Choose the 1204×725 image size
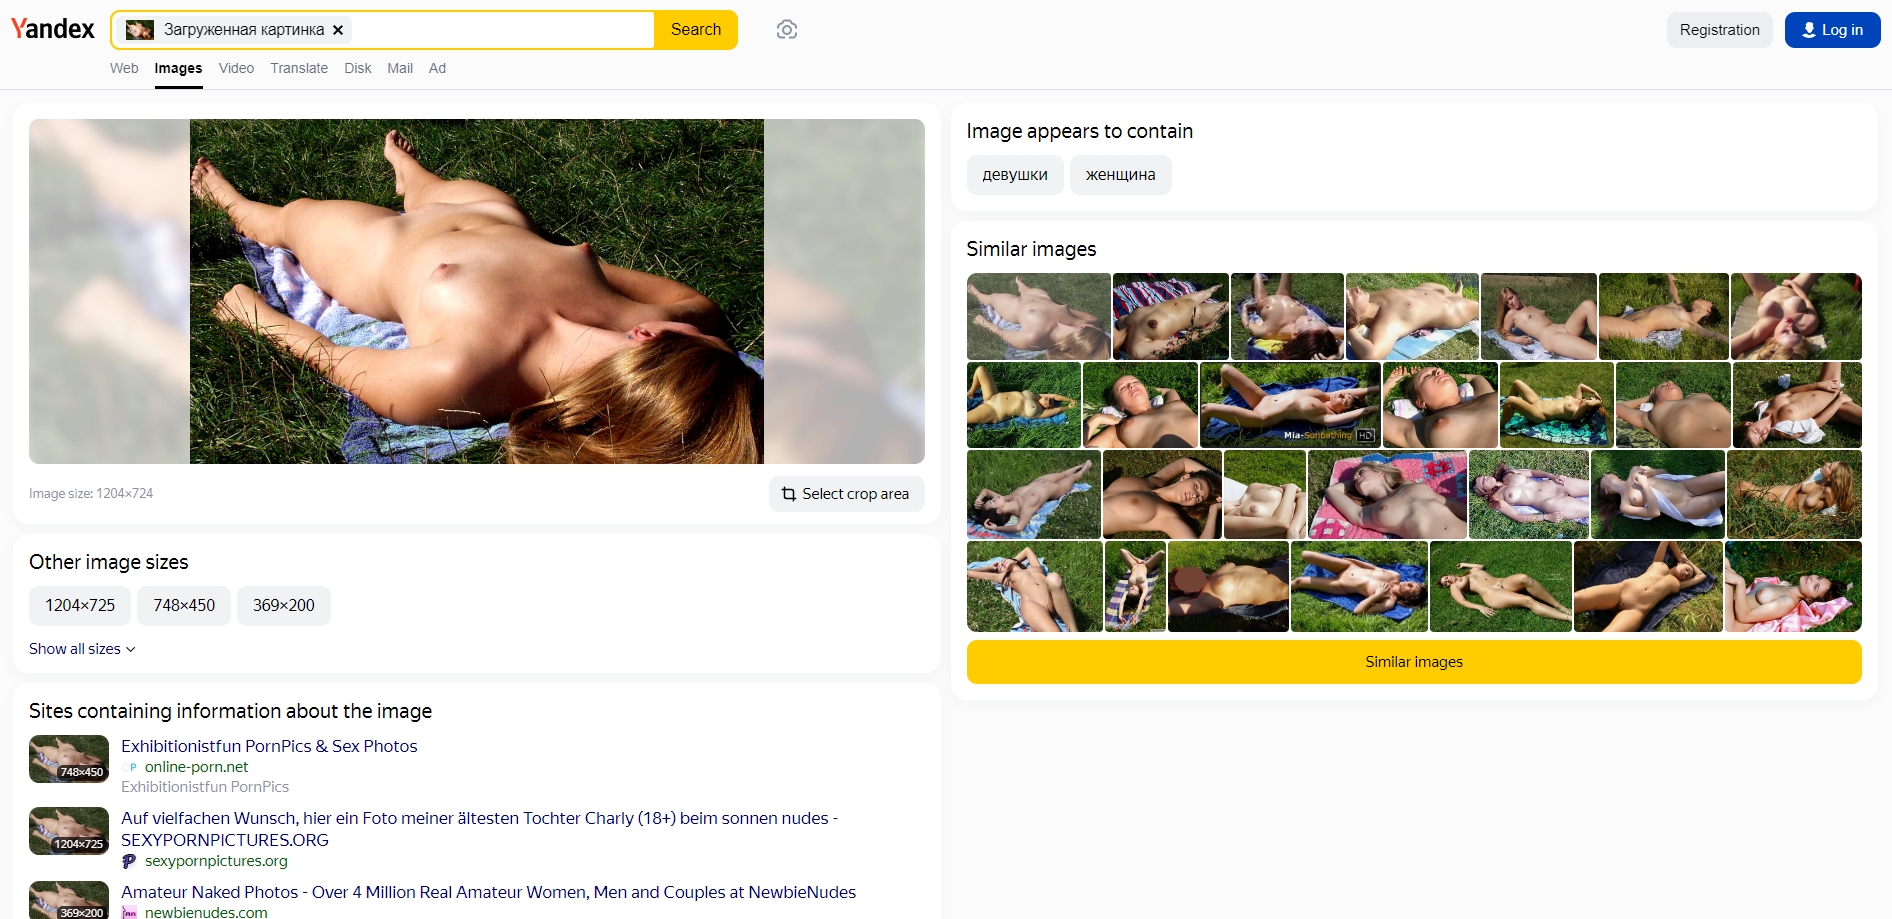Image resolution: width=1892 pixels, height=919 pixels. coord(80,606)
